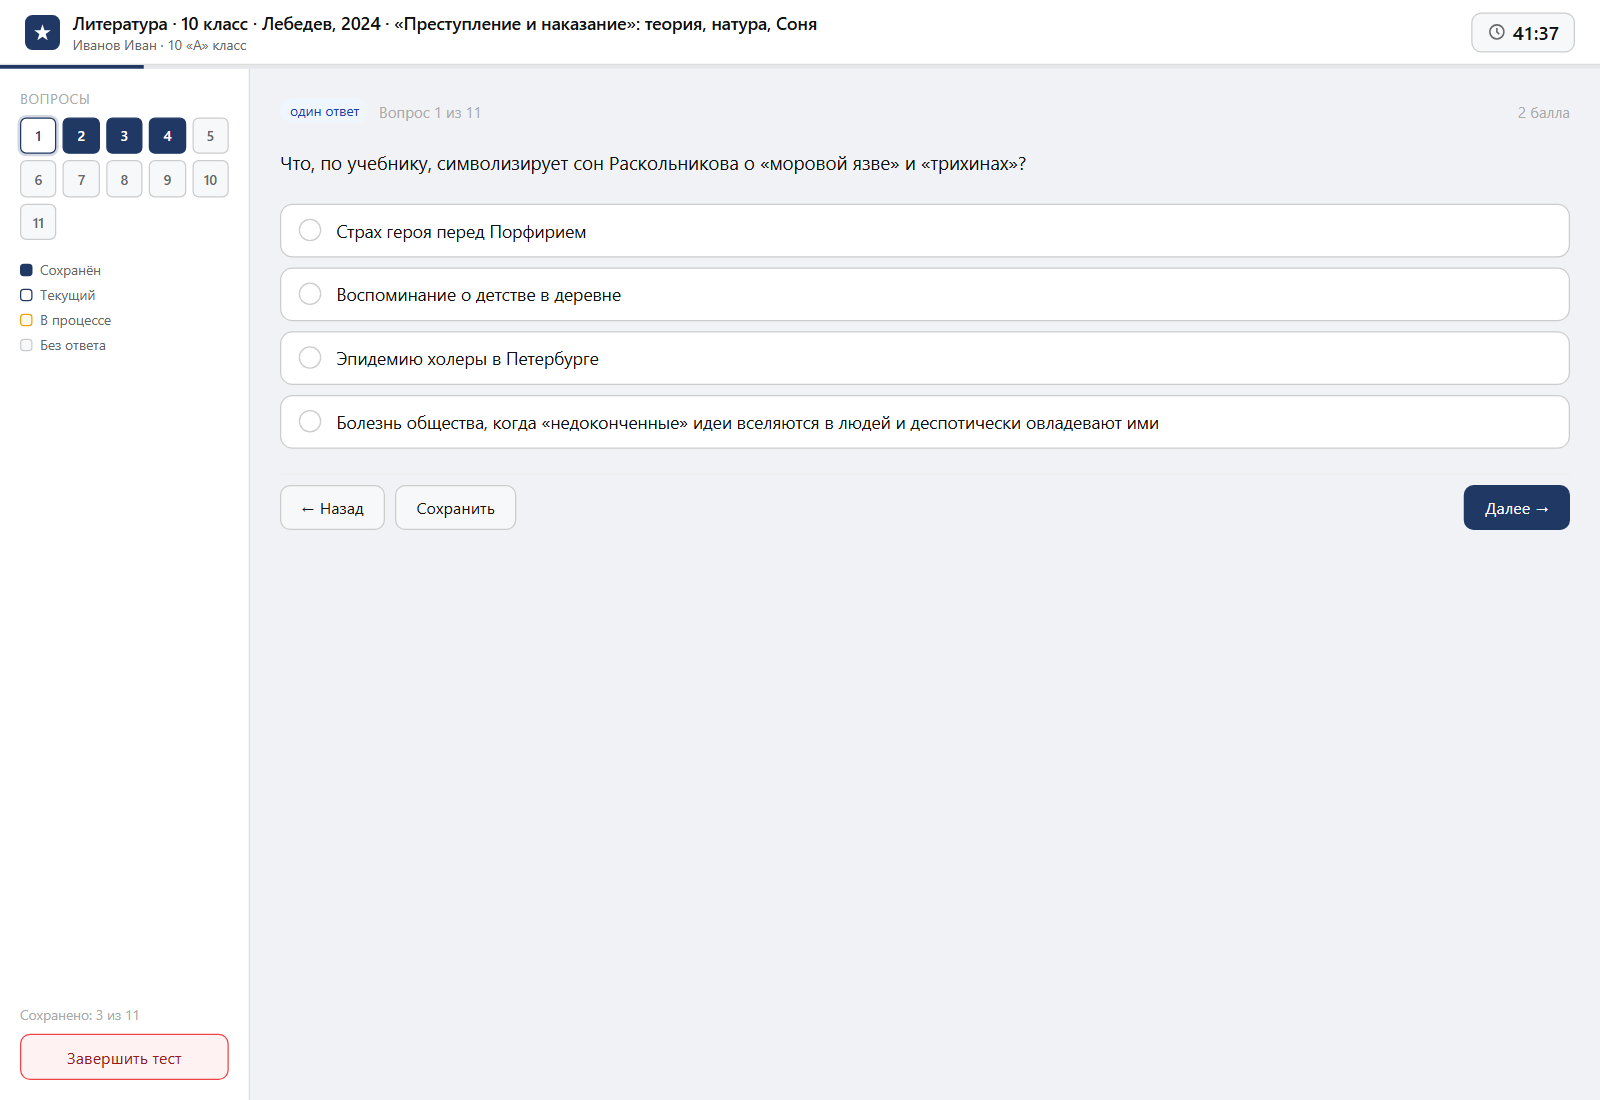Jump to question 10 tile
This screenshot has width=1600, height=1100.
point(210,179)
